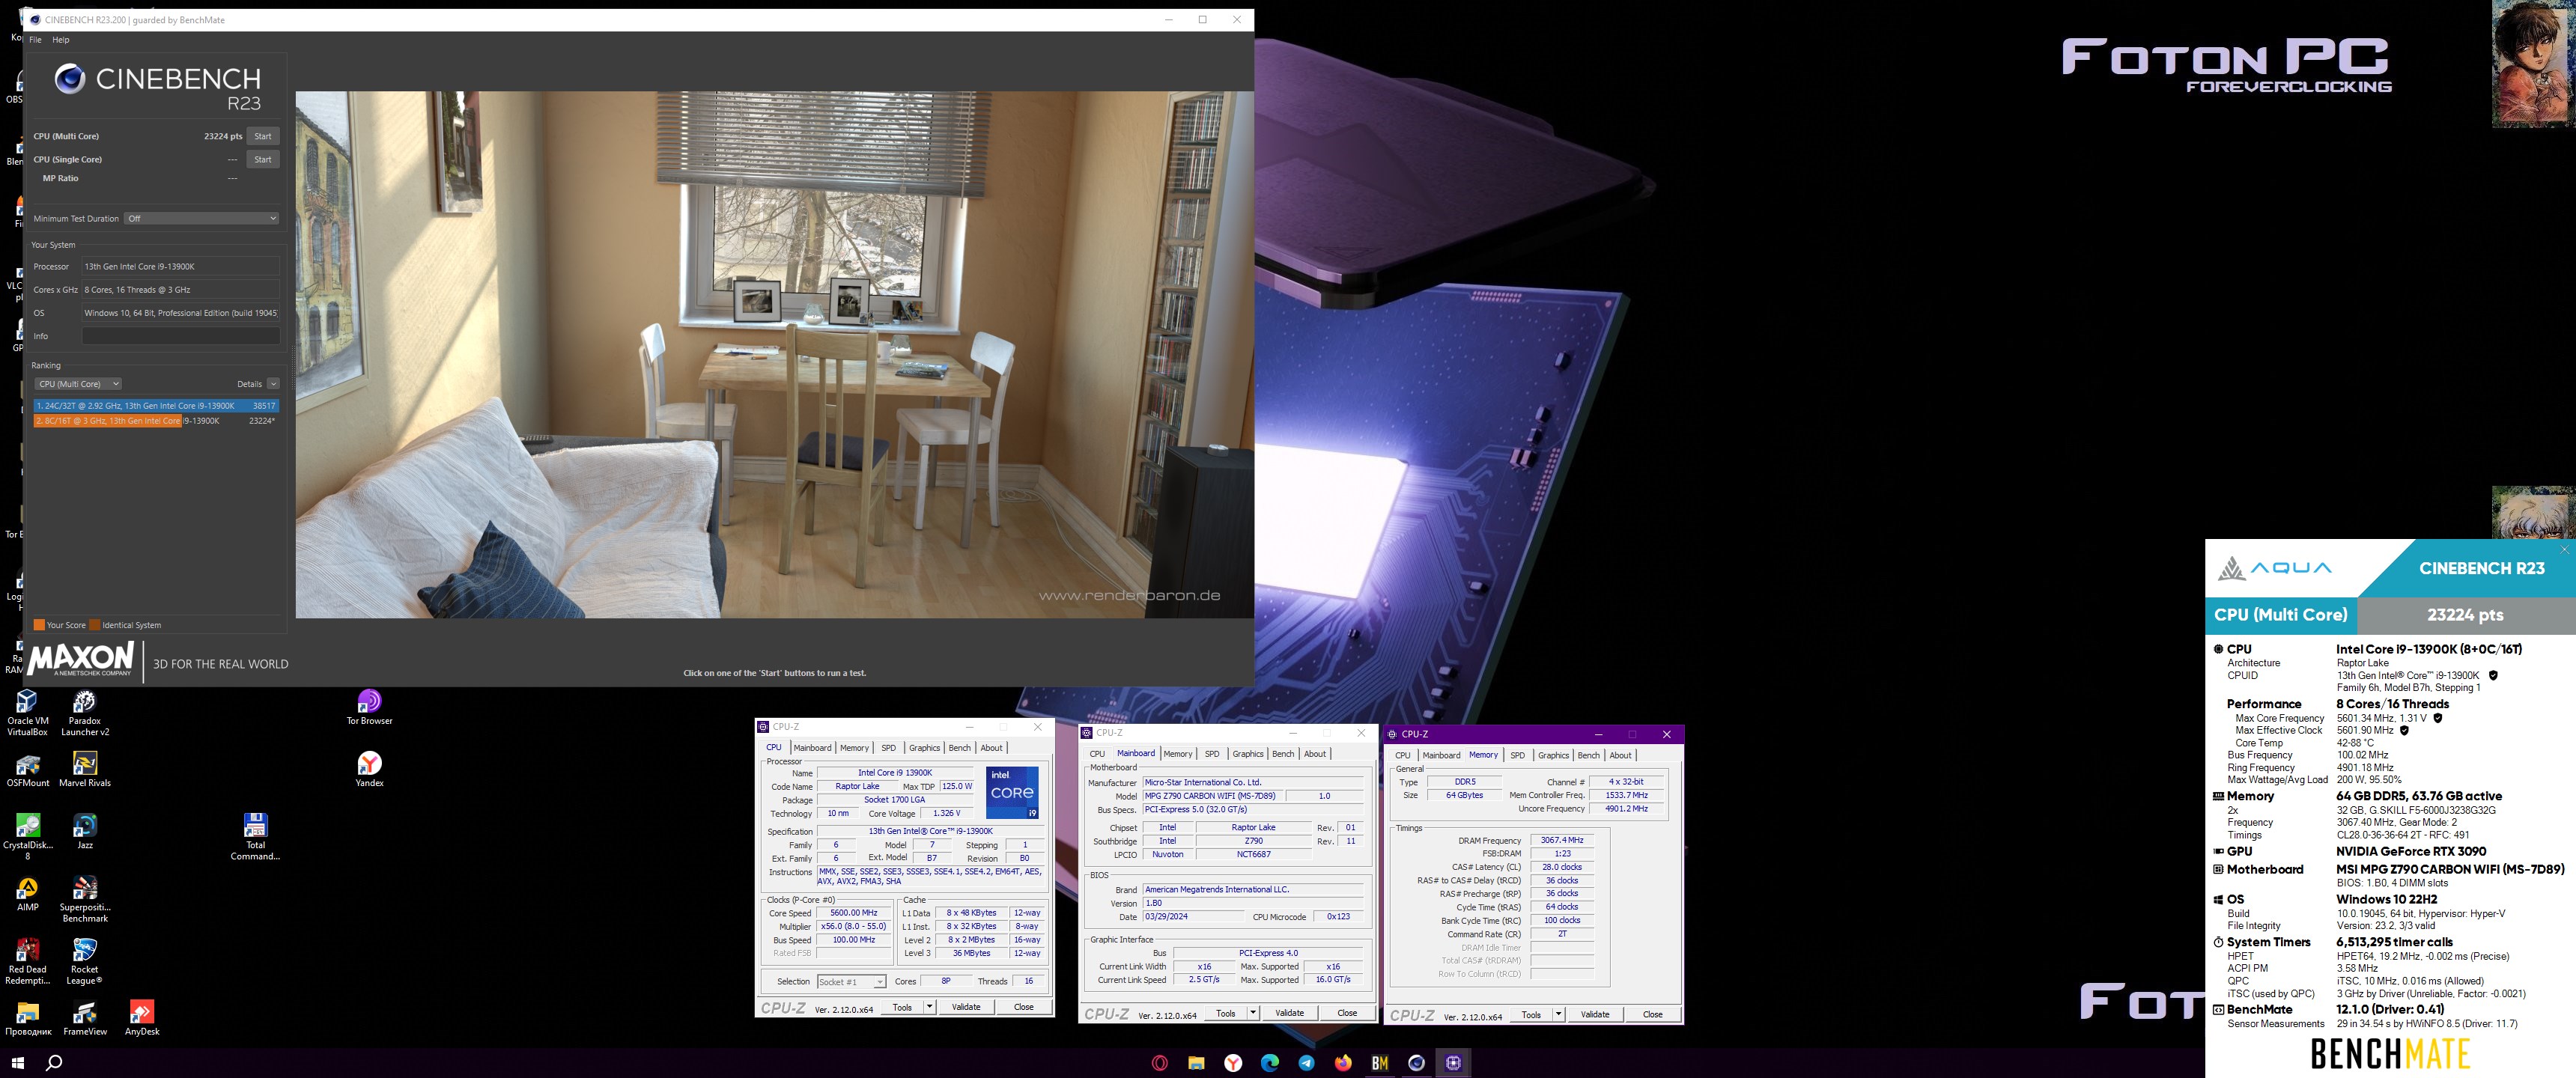2576x1078 pixels.
Task: Open Opera from the taskbar
Action: (x=1160, y=1063)
